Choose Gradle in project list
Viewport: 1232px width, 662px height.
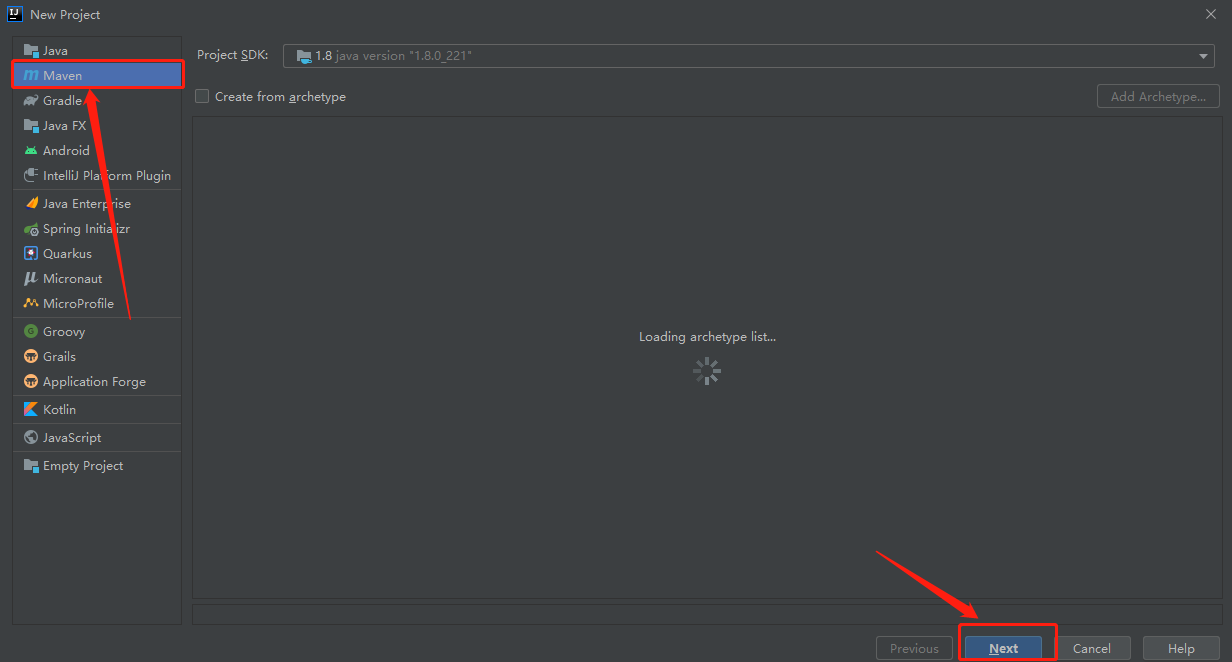coord(97,100)
